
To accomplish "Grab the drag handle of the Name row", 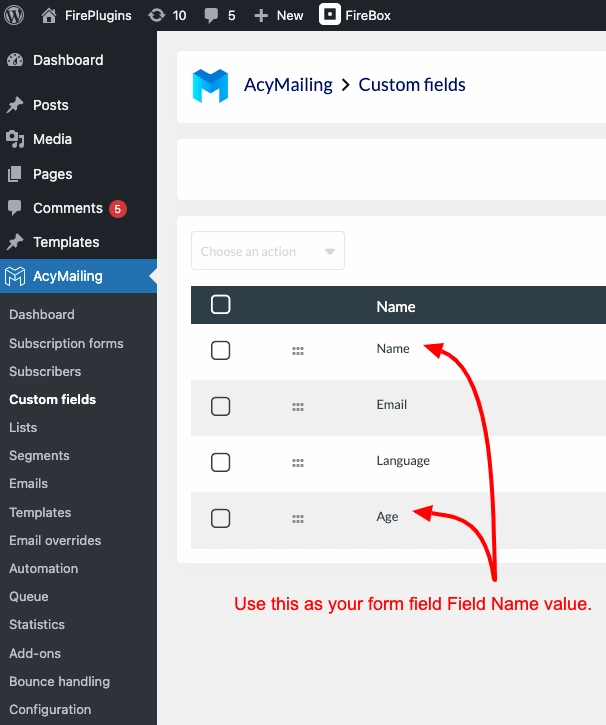I will click(x=298, y=351).
